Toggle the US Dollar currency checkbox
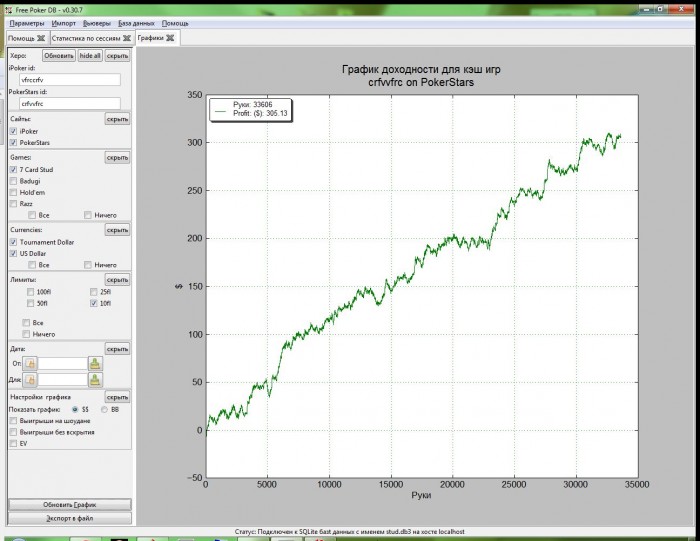This screenshot has width=700, height=541. coord(13,254)
